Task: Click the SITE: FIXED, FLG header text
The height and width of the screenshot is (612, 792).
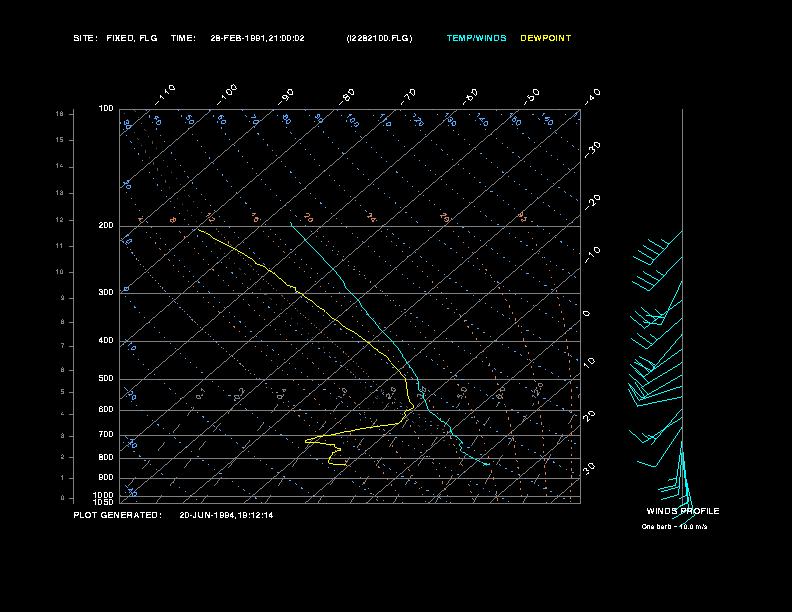Action: tap(115, 38)
